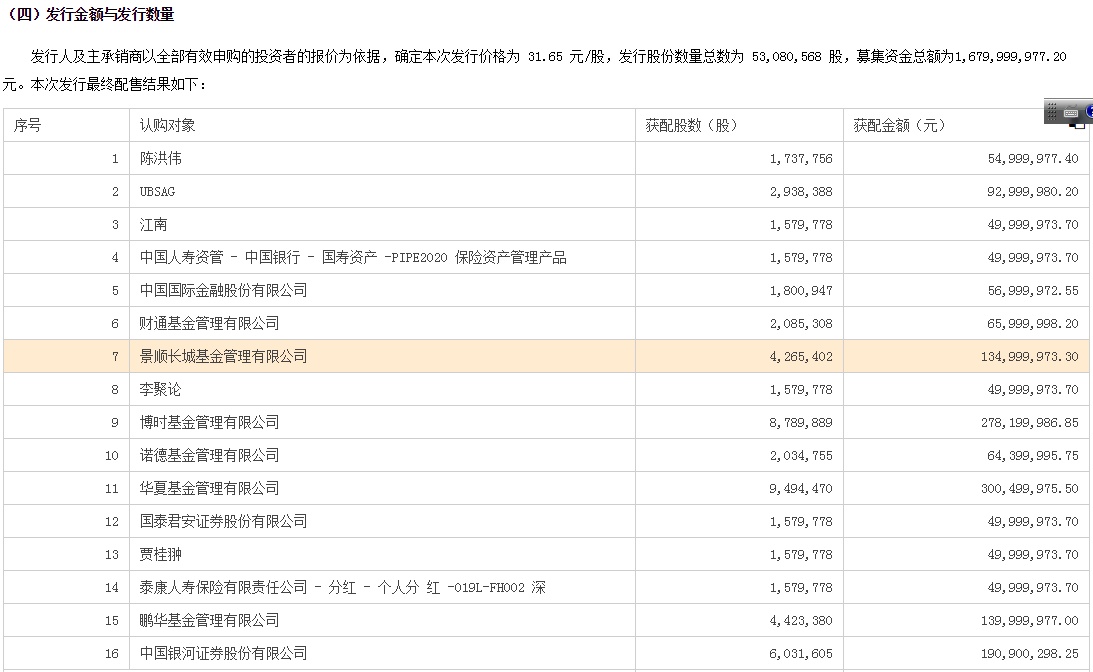Click the share count 2,085,308
This screenshot has height=672, width=1093.
(x=801, y=323)
